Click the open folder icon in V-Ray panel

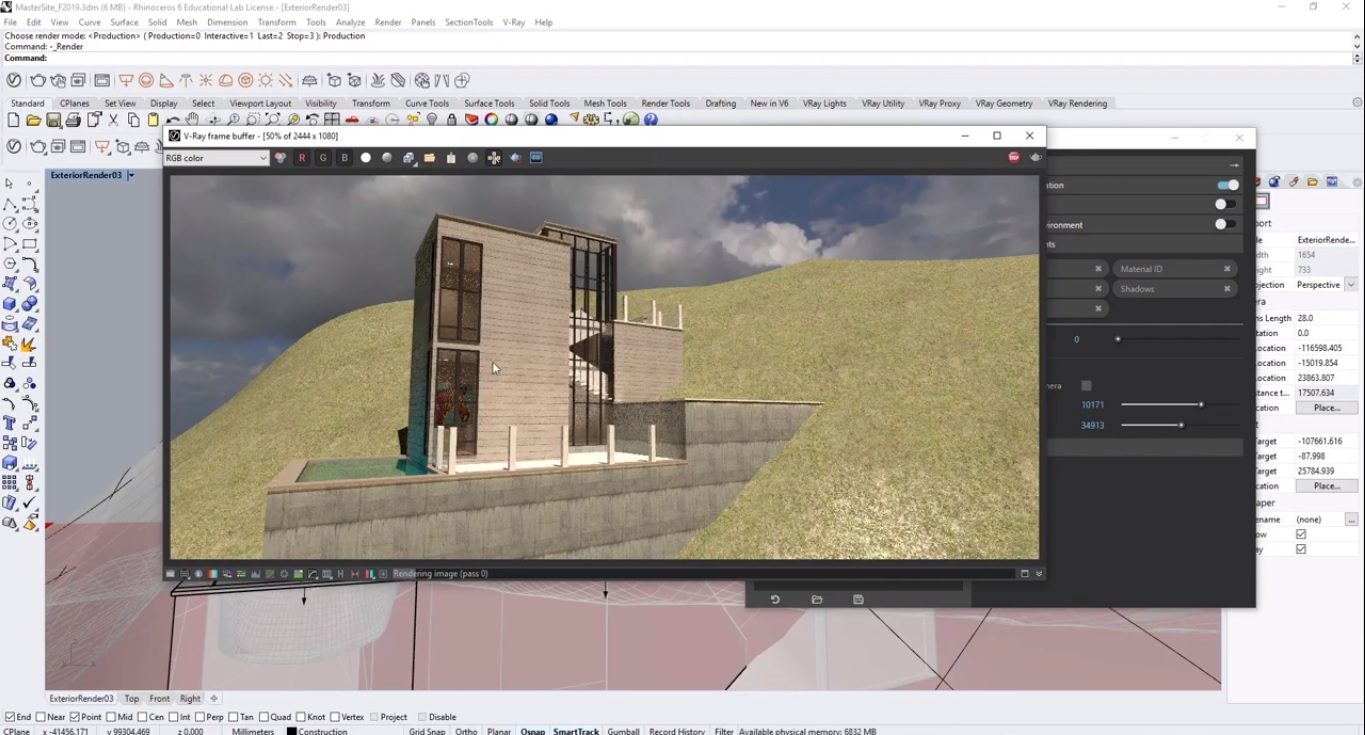point(817,599)
